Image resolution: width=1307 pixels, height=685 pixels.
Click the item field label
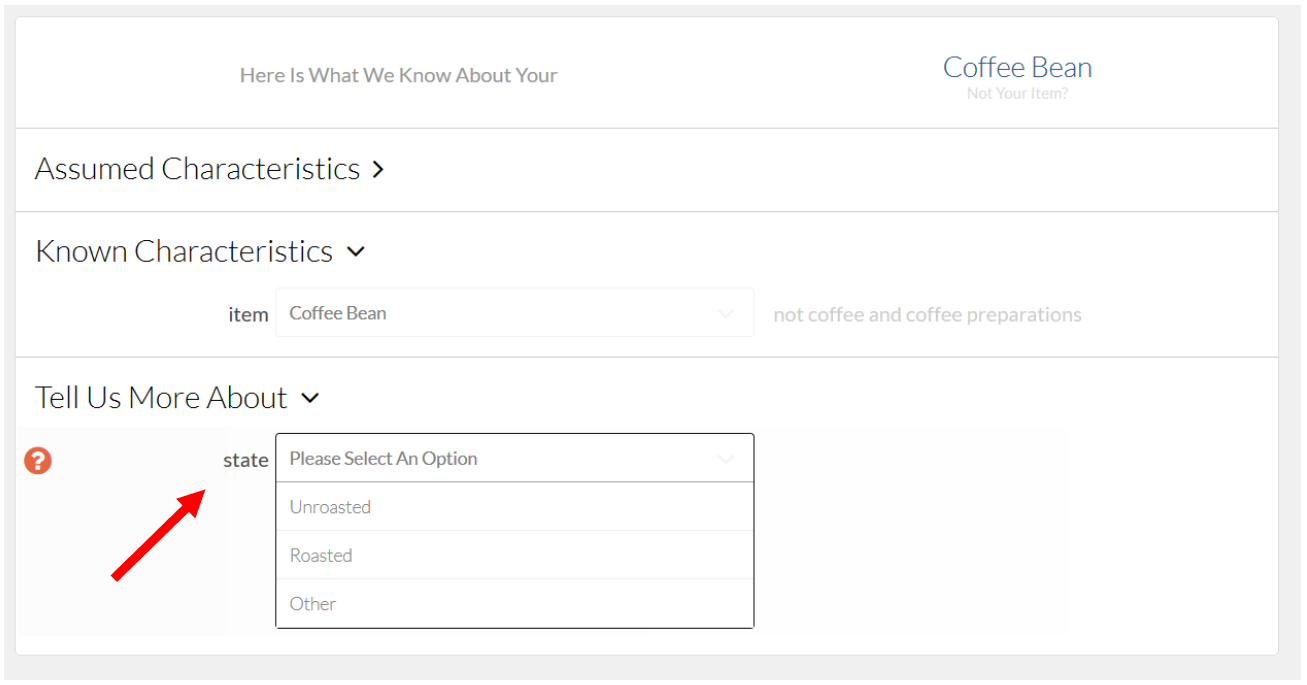coord(248,315)
